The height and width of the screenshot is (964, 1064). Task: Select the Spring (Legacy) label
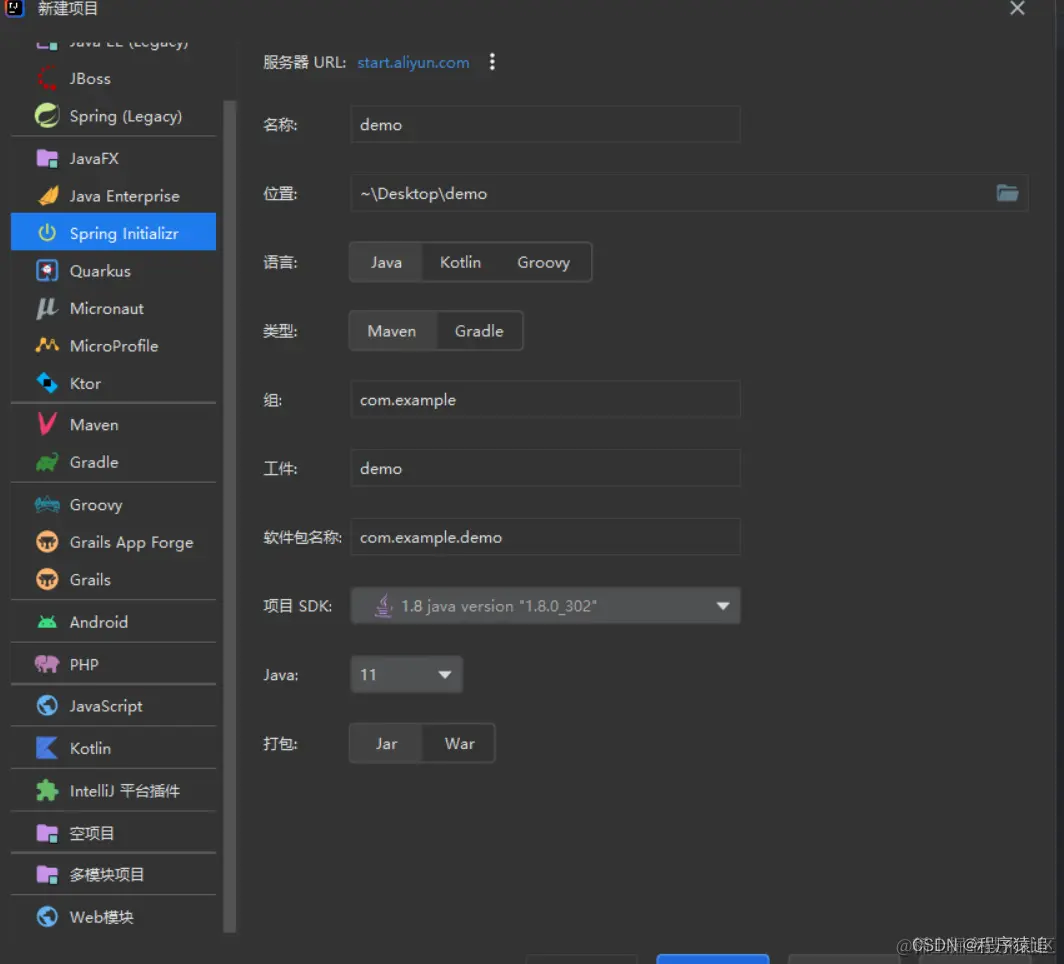(126, 117)
